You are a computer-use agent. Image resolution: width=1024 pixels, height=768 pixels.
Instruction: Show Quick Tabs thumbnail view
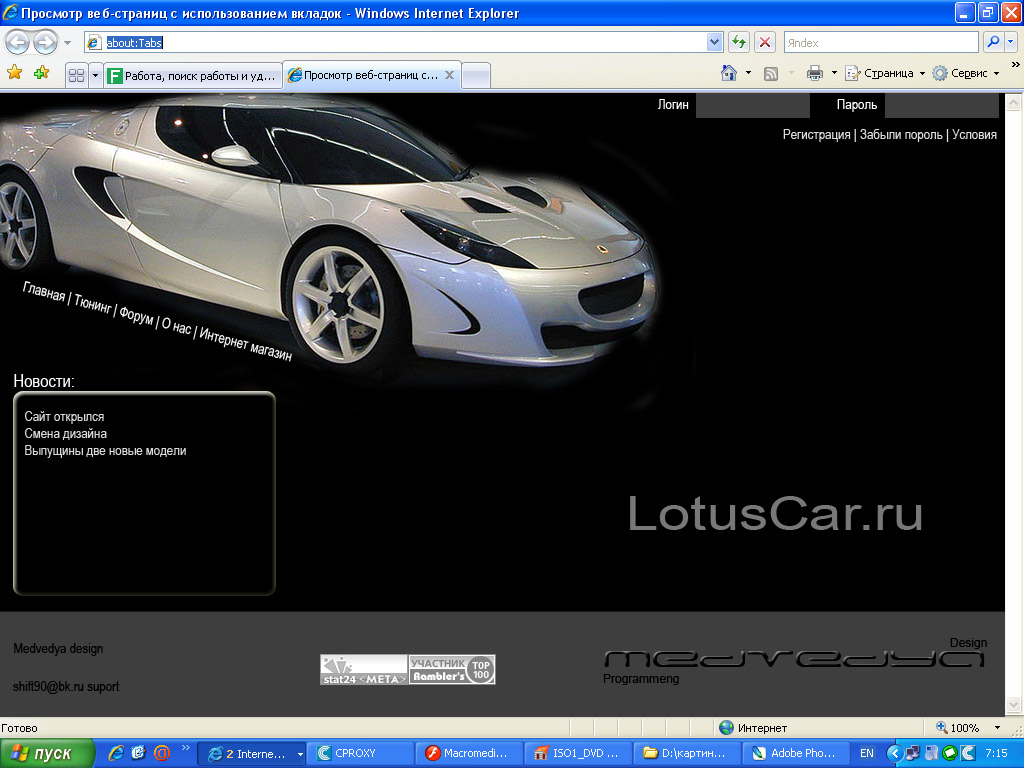79,73
